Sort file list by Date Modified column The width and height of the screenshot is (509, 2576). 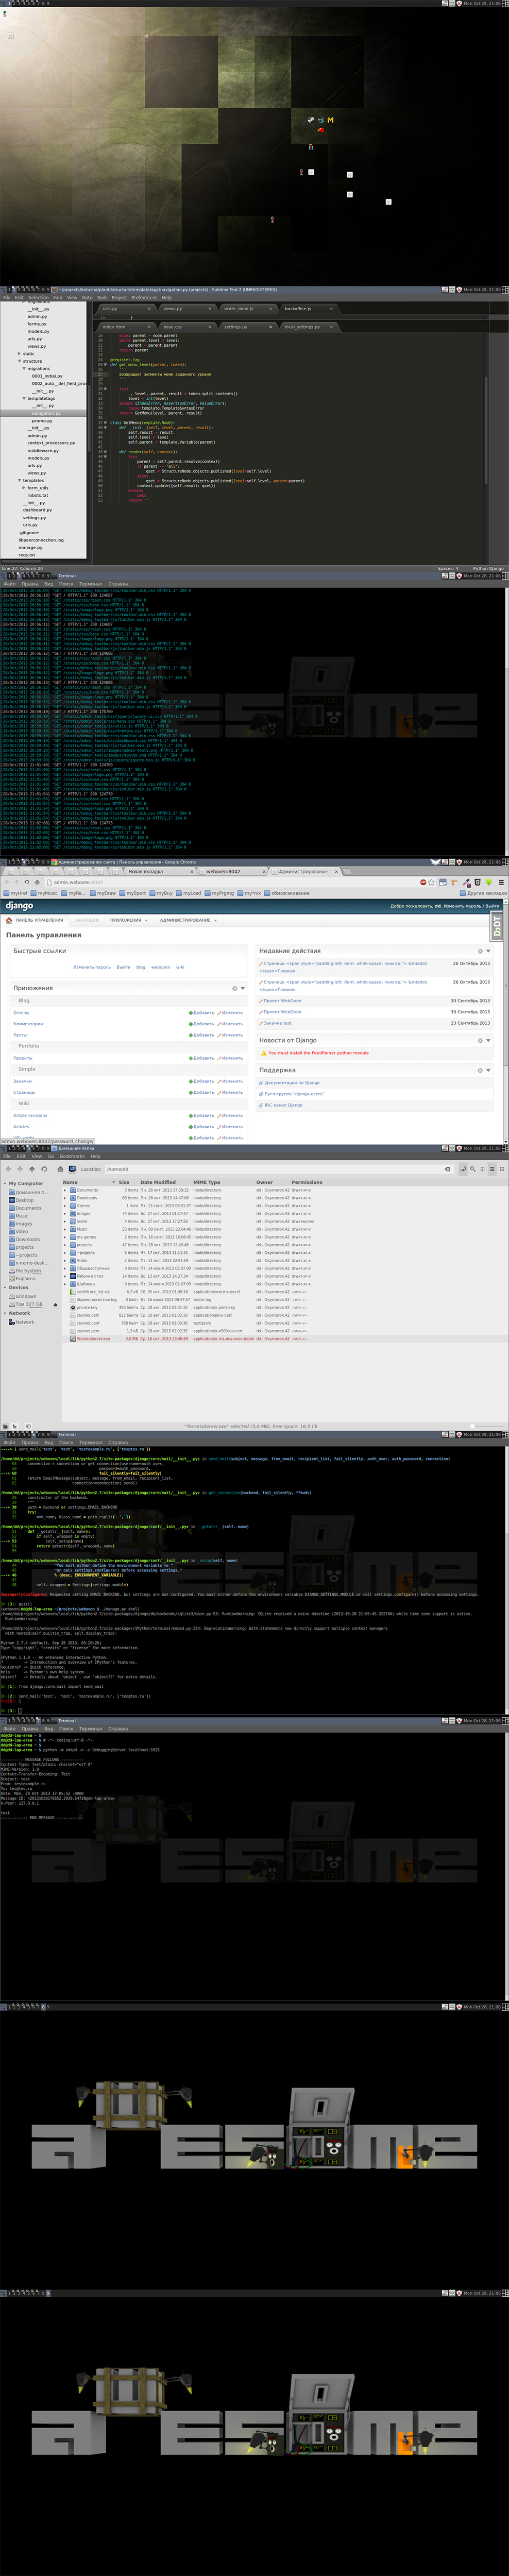click(158, 1182)
